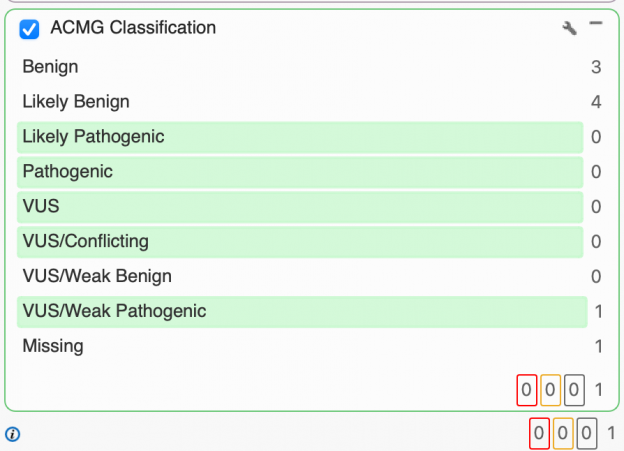Toggle the VUS filter row

pyautogui.click(x=300, y=207)
